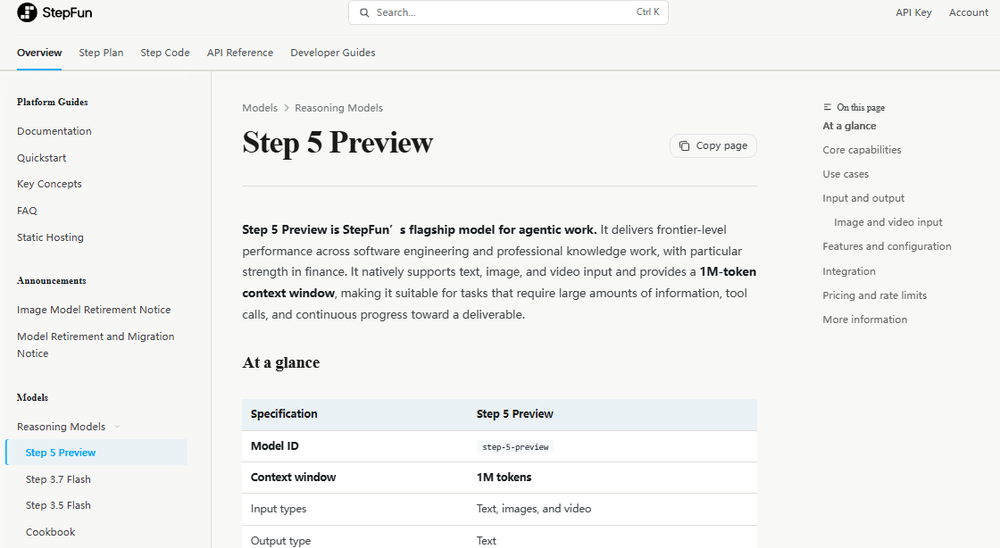Click the Platform Guides sidebar heading

[x=52, y=102]
